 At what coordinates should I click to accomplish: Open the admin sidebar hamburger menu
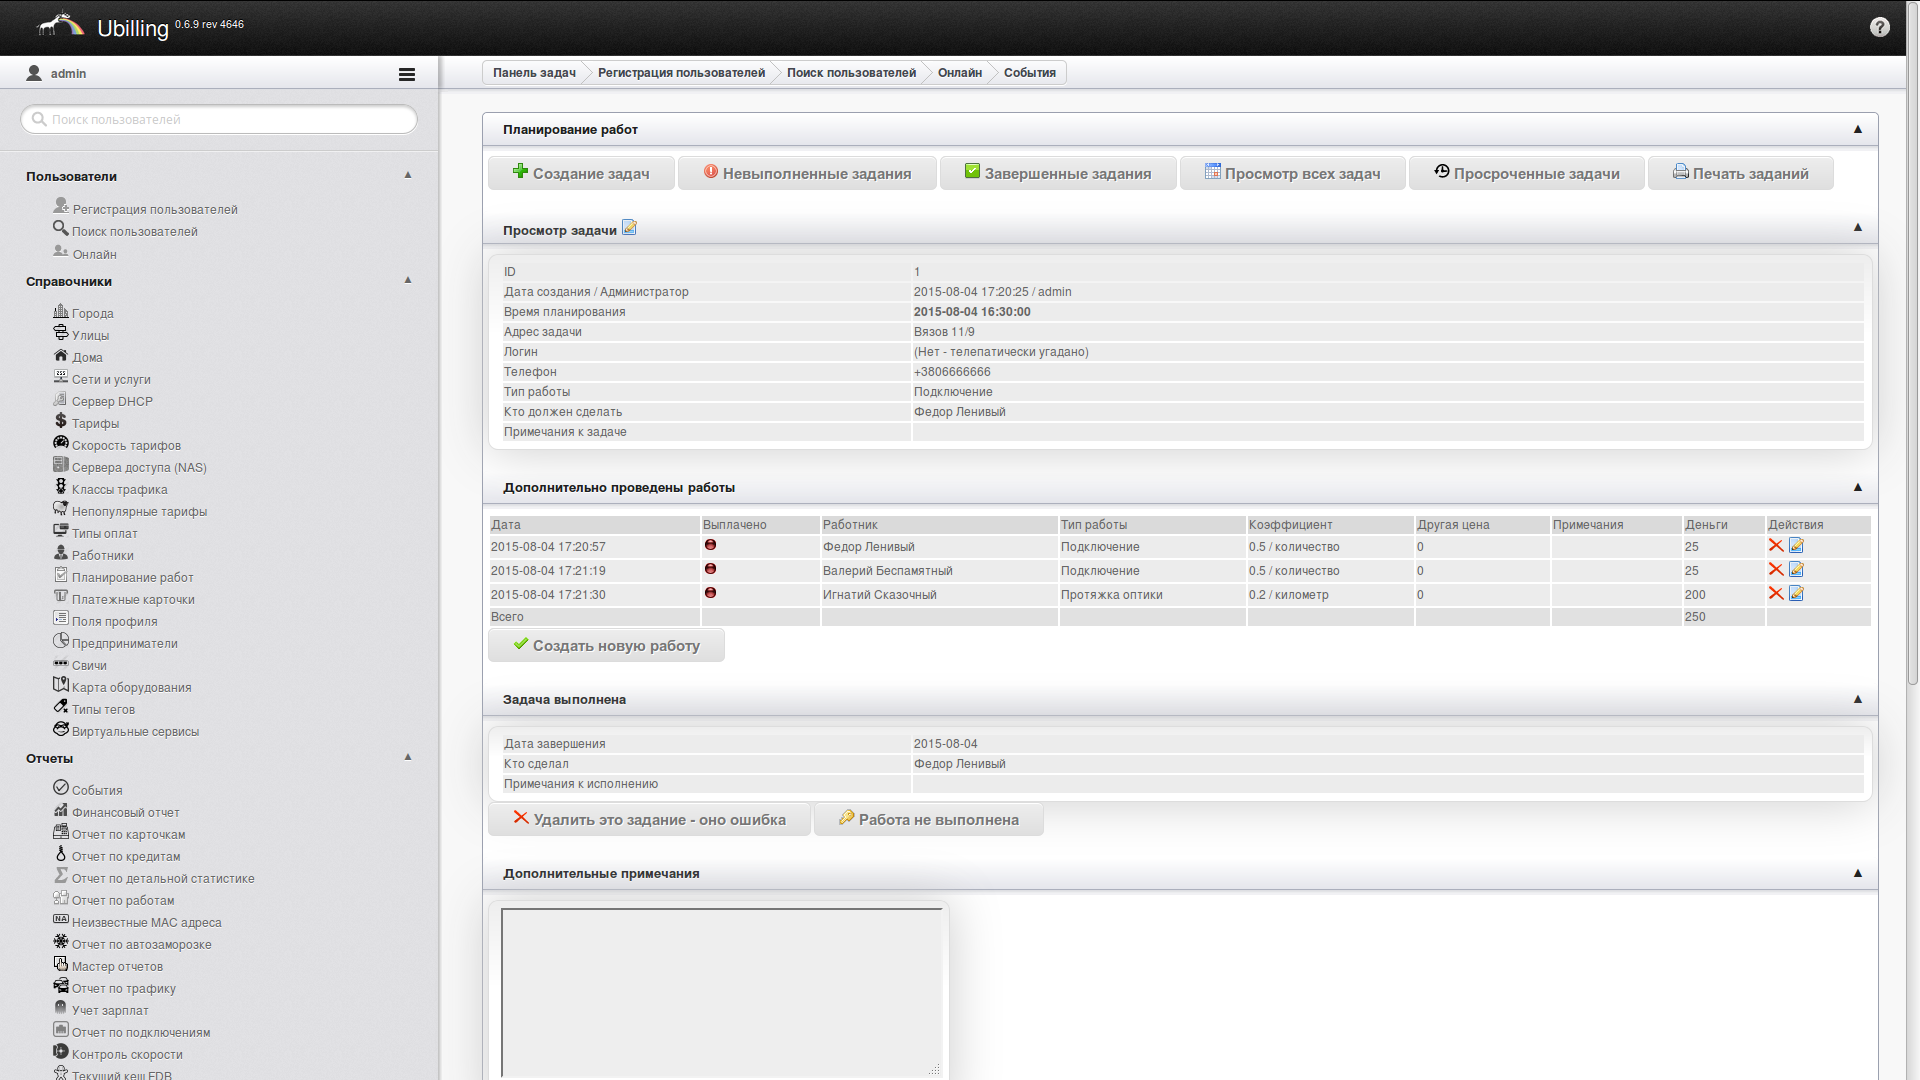pyautogui.click(x=406, y=74)
